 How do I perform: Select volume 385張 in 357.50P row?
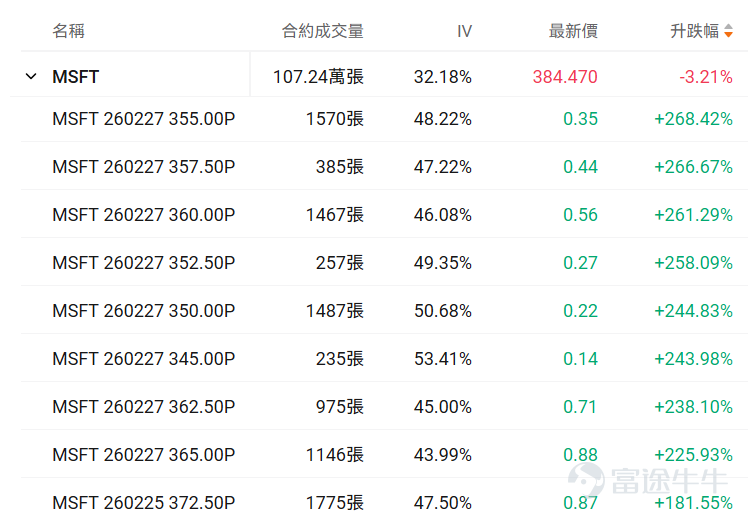(340, 167)
